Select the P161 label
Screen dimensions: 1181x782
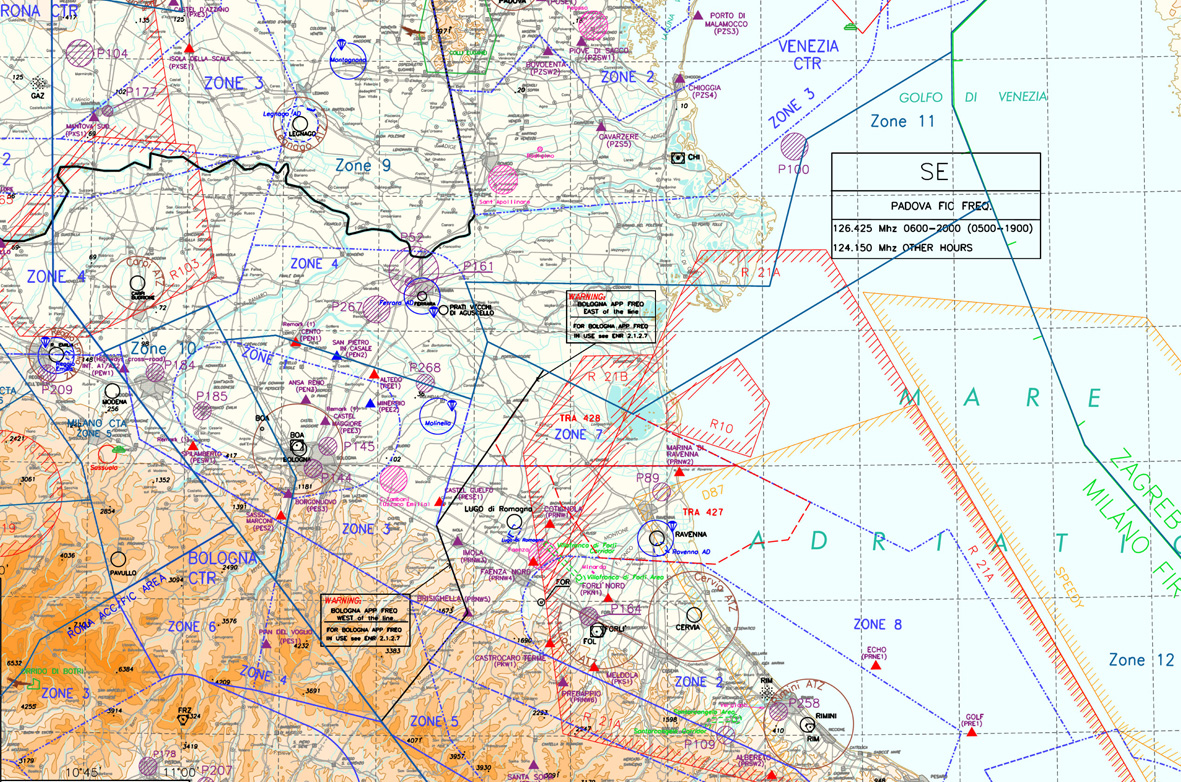click(478, 267)
